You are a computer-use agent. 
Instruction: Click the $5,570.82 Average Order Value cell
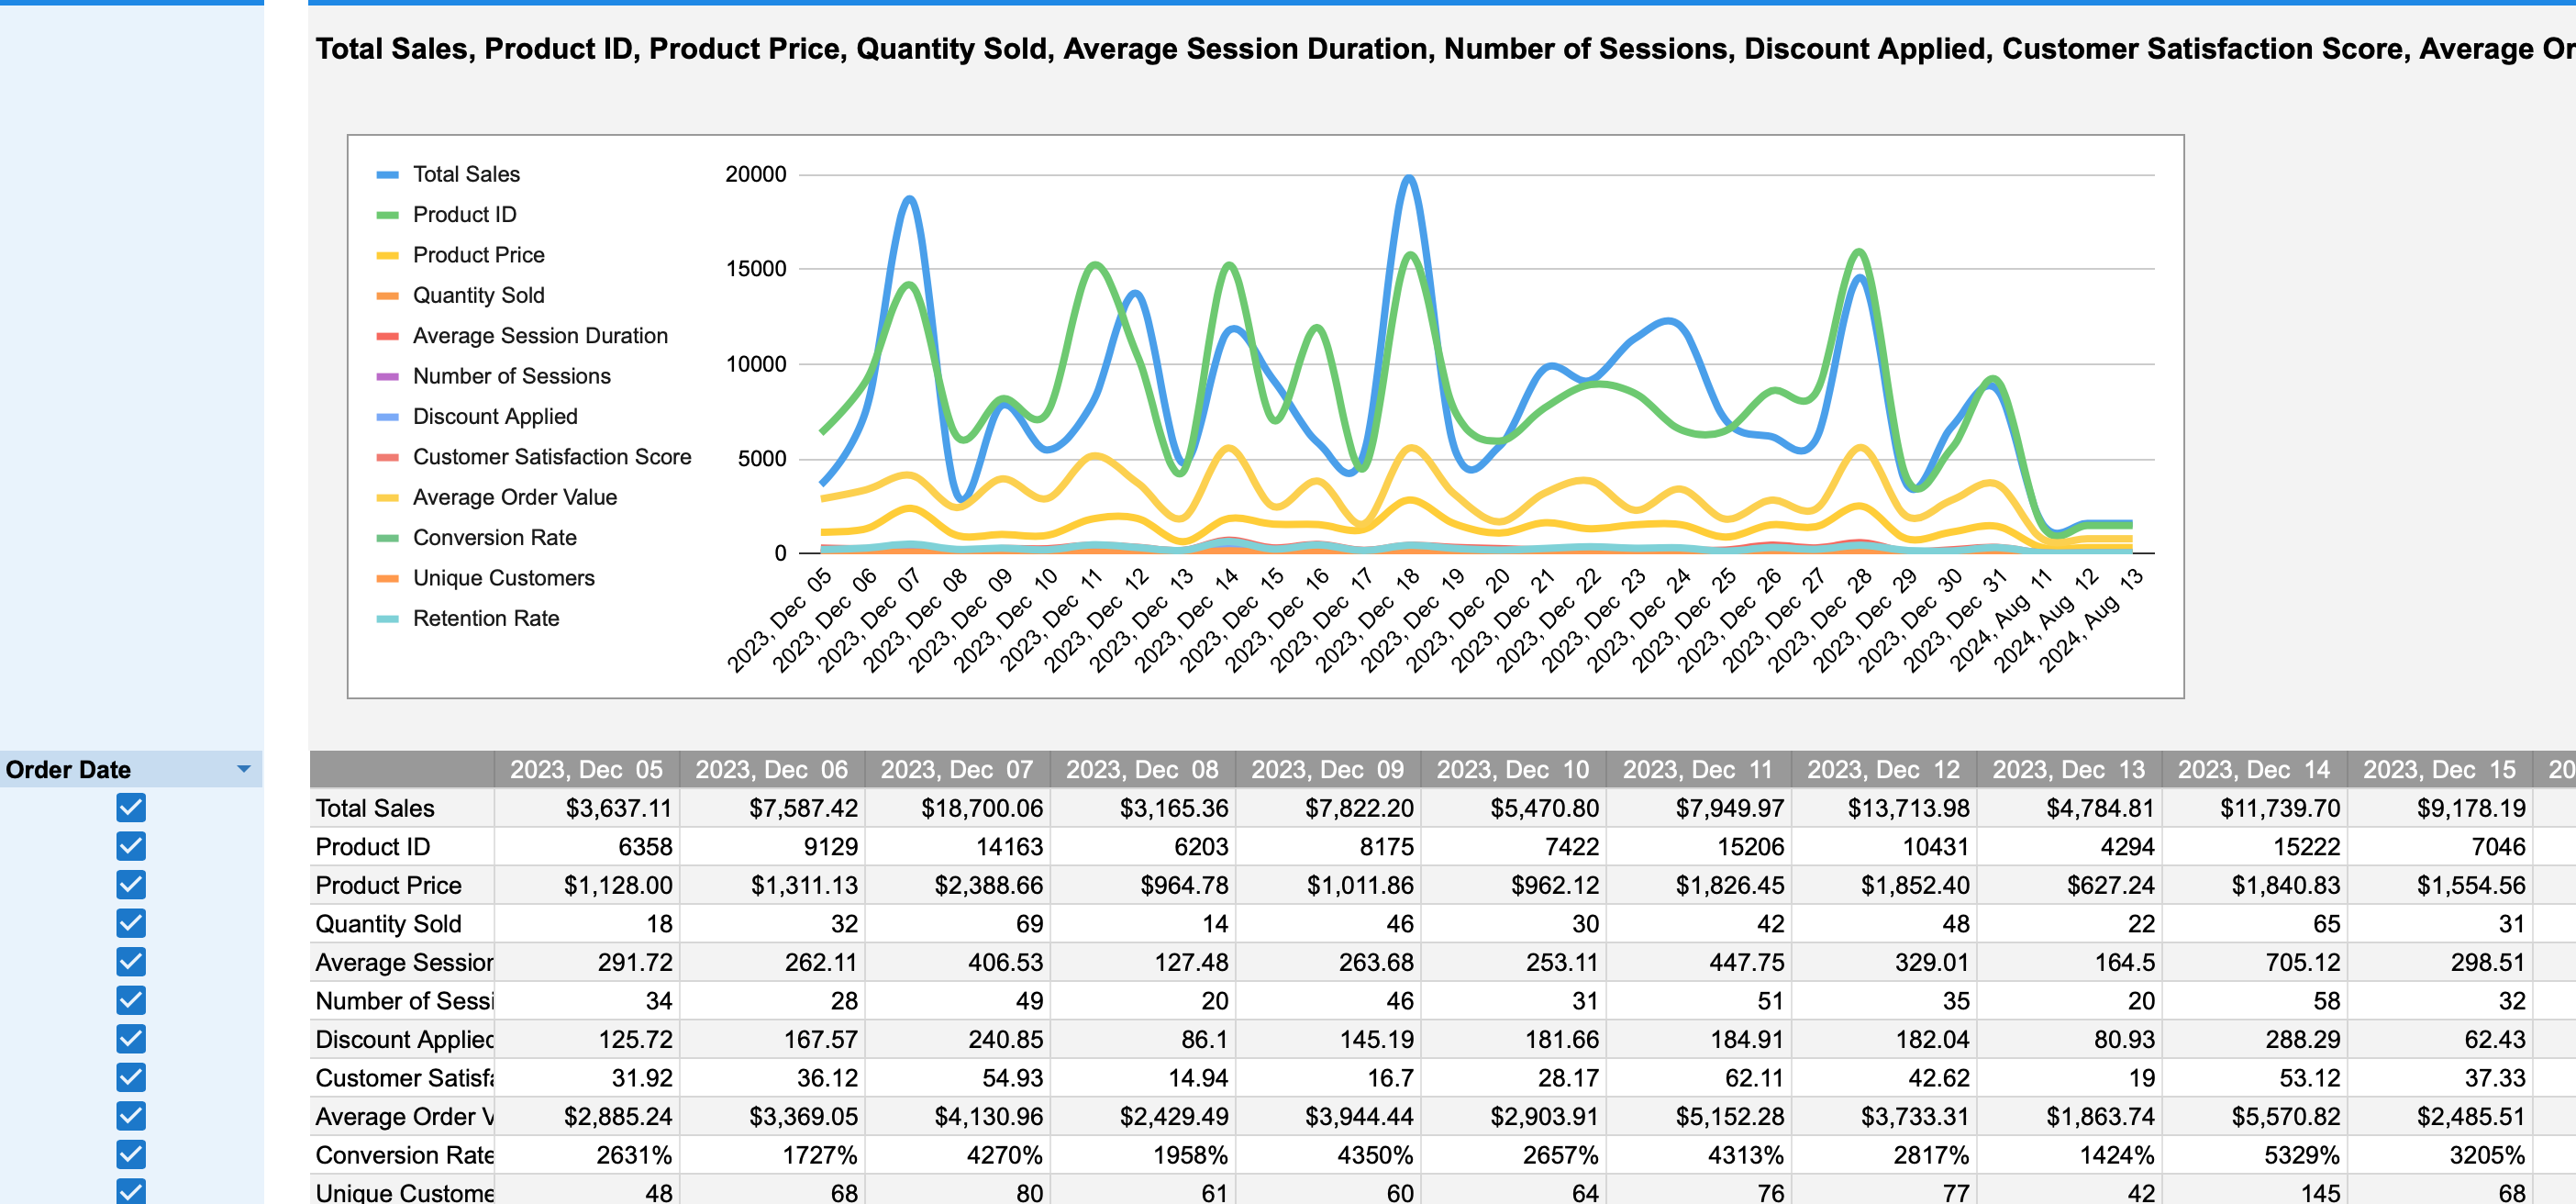[x=2255, y=1116]
